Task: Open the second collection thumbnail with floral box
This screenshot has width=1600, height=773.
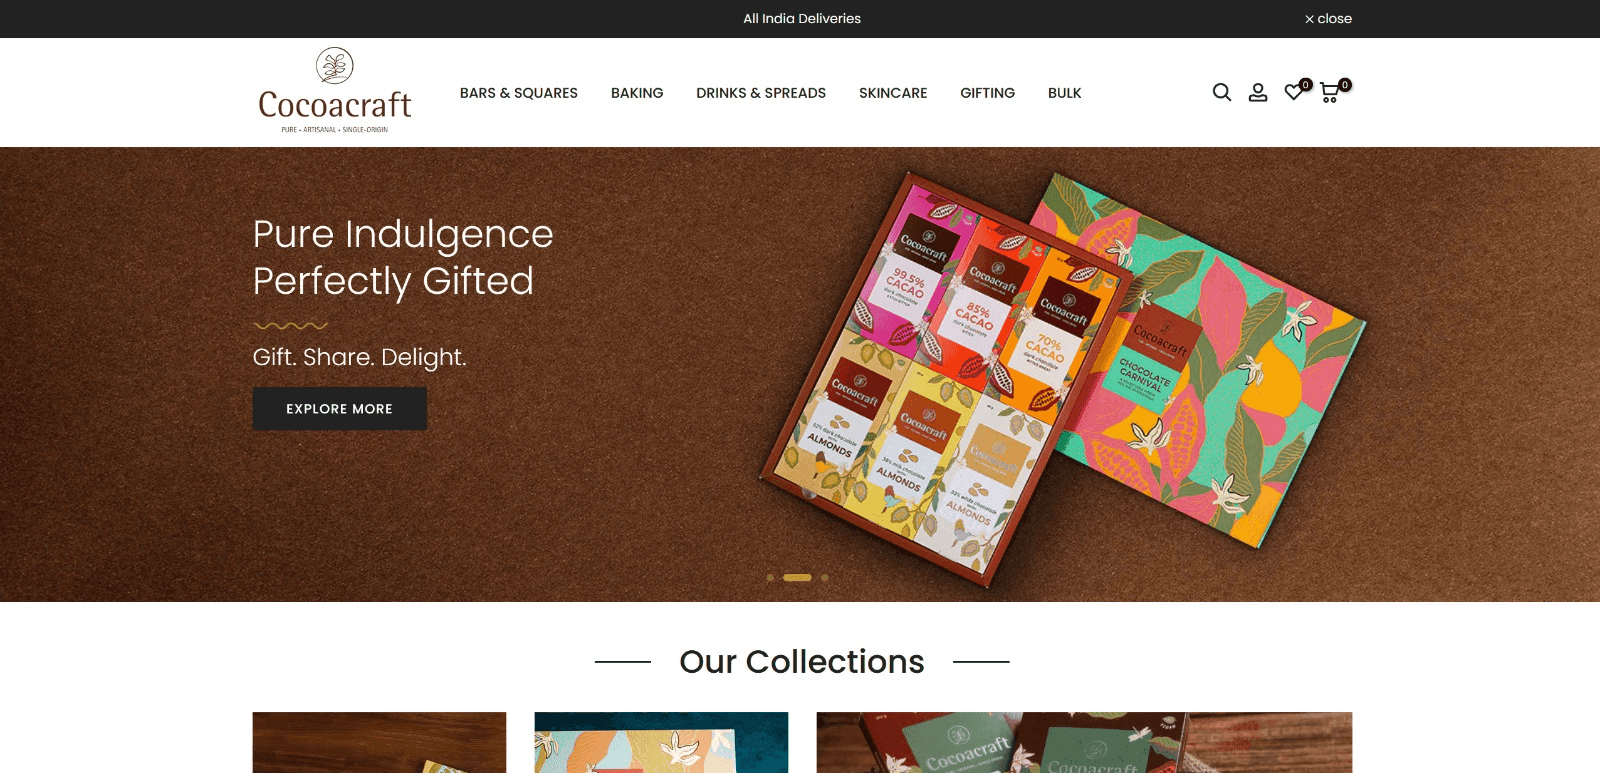Action: pyautogui.click(x=661, y=742)
